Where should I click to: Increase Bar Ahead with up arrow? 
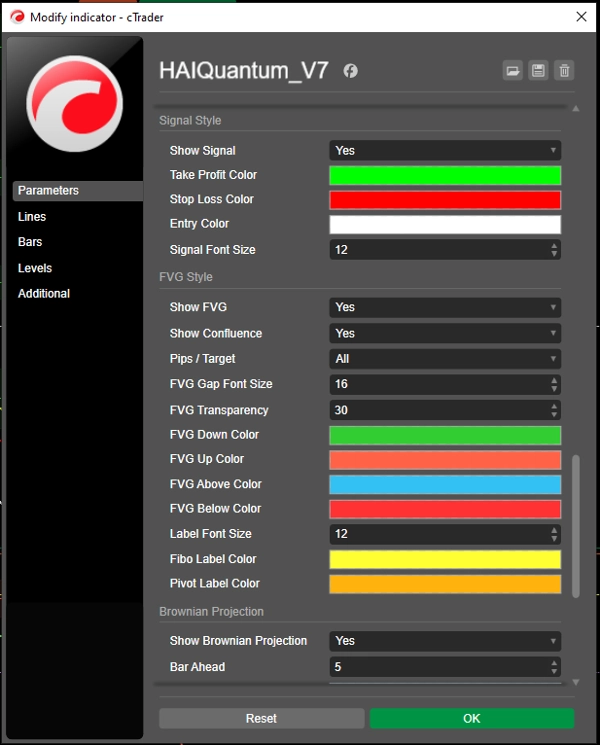(554, 663)
